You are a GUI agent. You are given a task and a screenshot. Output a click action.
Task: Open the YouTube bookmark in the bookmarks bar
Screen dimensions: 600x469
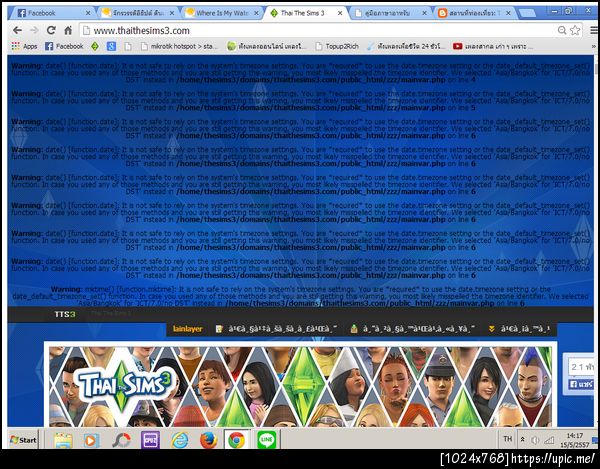[493, 46]
